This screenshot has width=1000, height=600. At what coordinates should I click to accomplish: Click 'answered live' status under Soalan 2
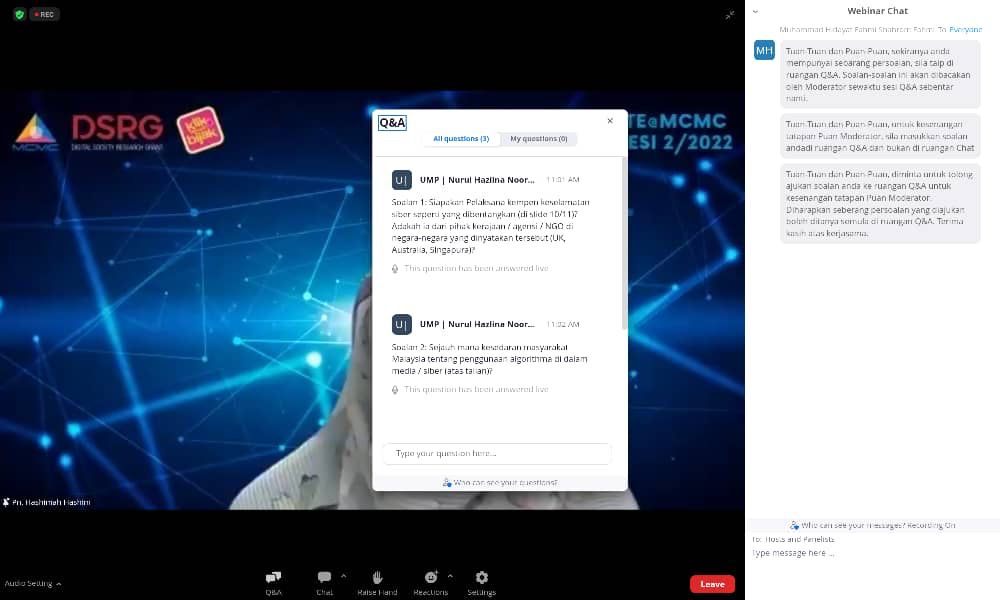(x=476, y=390)
